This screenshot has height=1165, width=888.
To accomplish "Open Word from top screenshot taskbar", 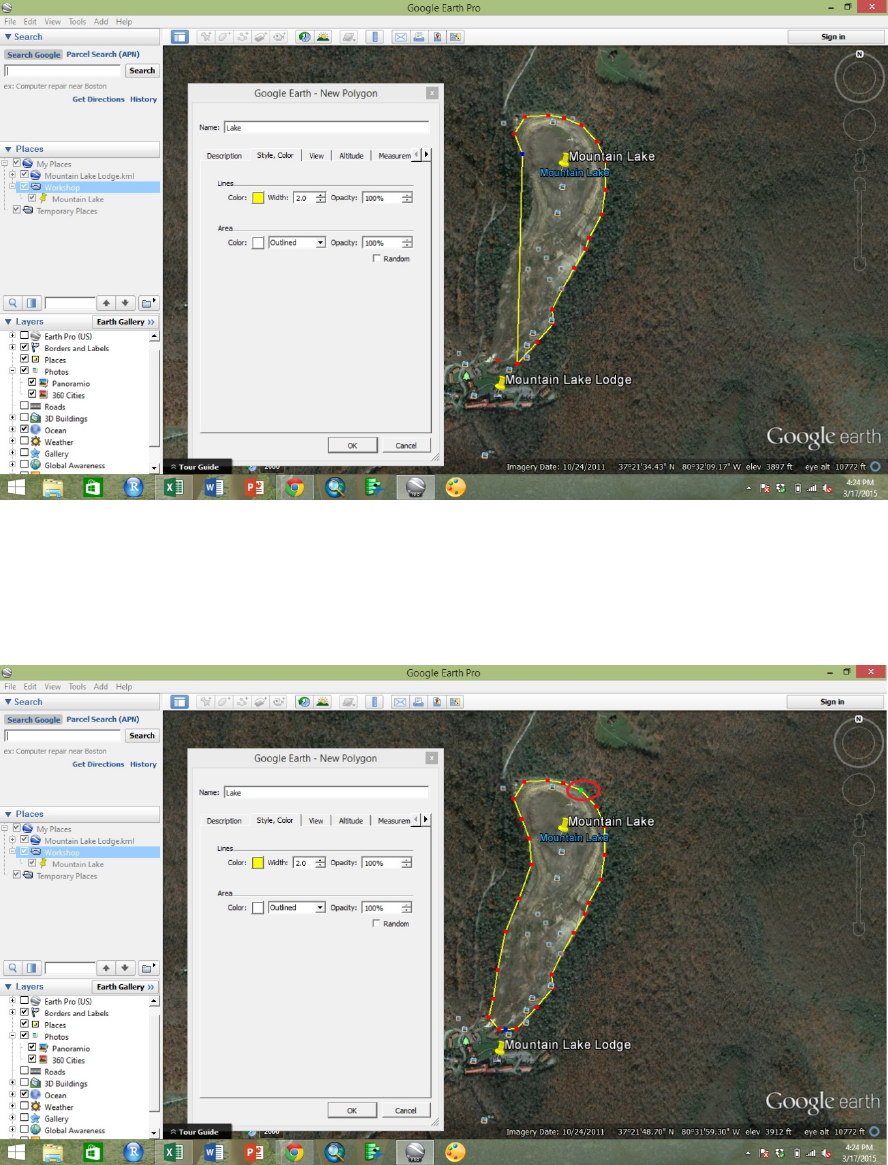I will tap(214, 487).
